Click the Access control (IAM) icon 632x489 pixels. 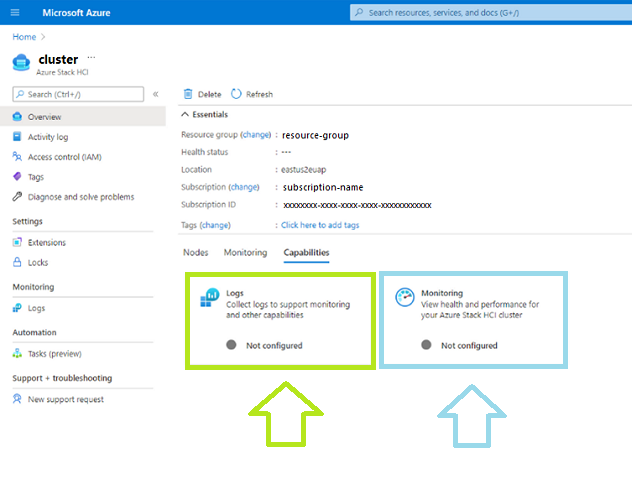(17, 156)
